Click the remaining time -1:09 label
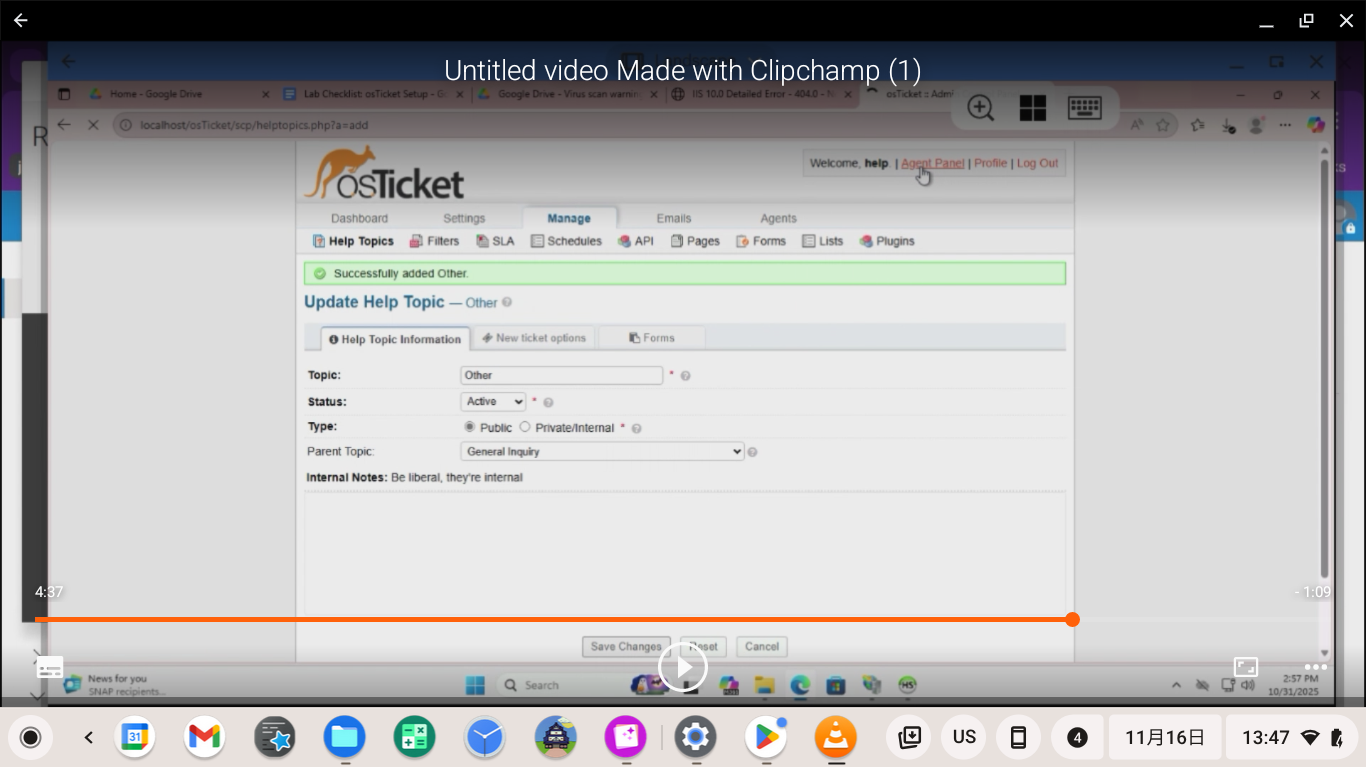Image resolution: width=1366 pixels, height=767 pixels. (x=1313, y=592)
